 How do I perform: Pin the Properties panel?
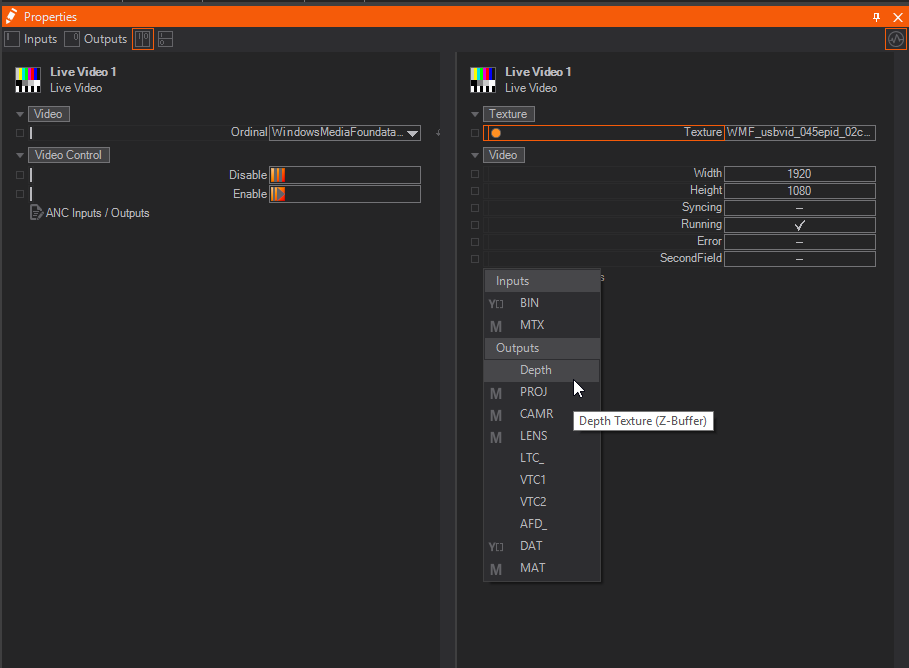877,17
